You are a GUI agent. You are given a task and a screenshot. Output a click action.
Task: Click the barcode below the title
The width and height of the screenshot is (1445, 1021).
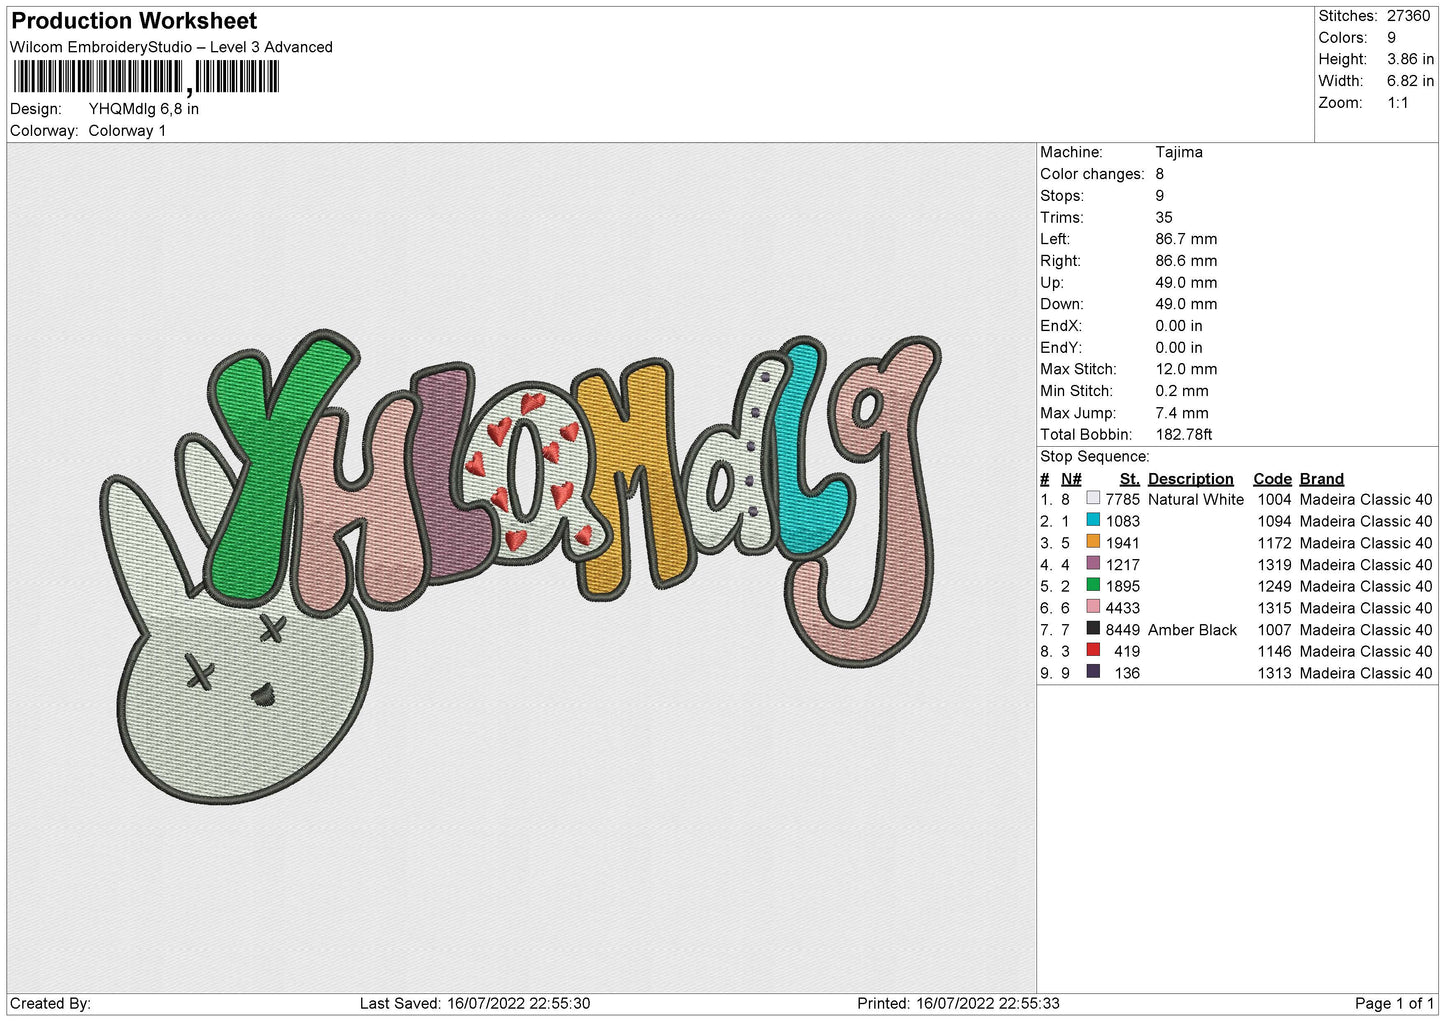146,77
